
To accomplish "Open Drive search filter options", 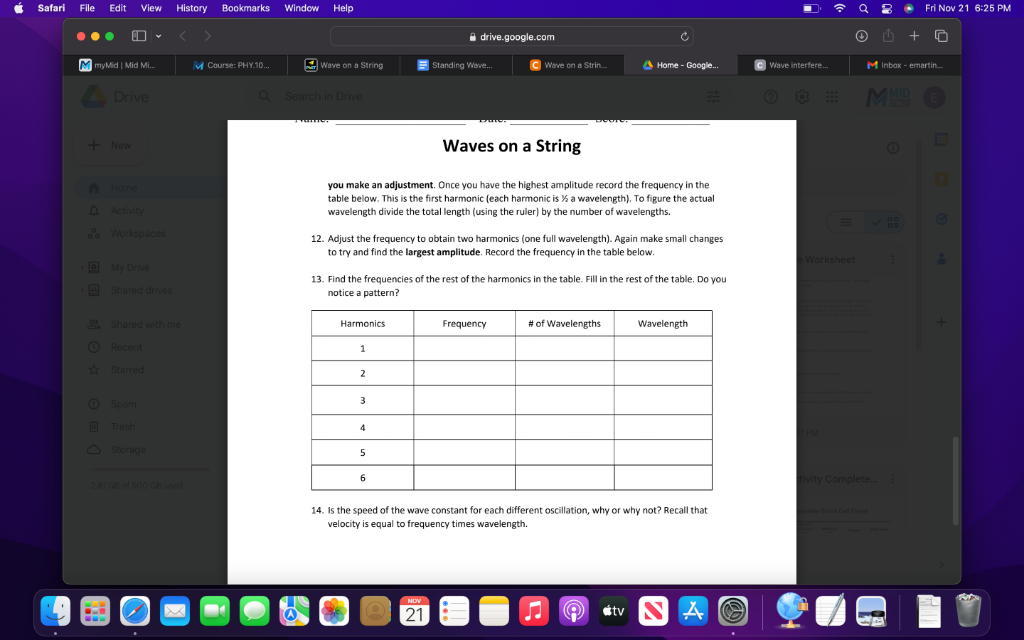I will click(x=713, y=97).
